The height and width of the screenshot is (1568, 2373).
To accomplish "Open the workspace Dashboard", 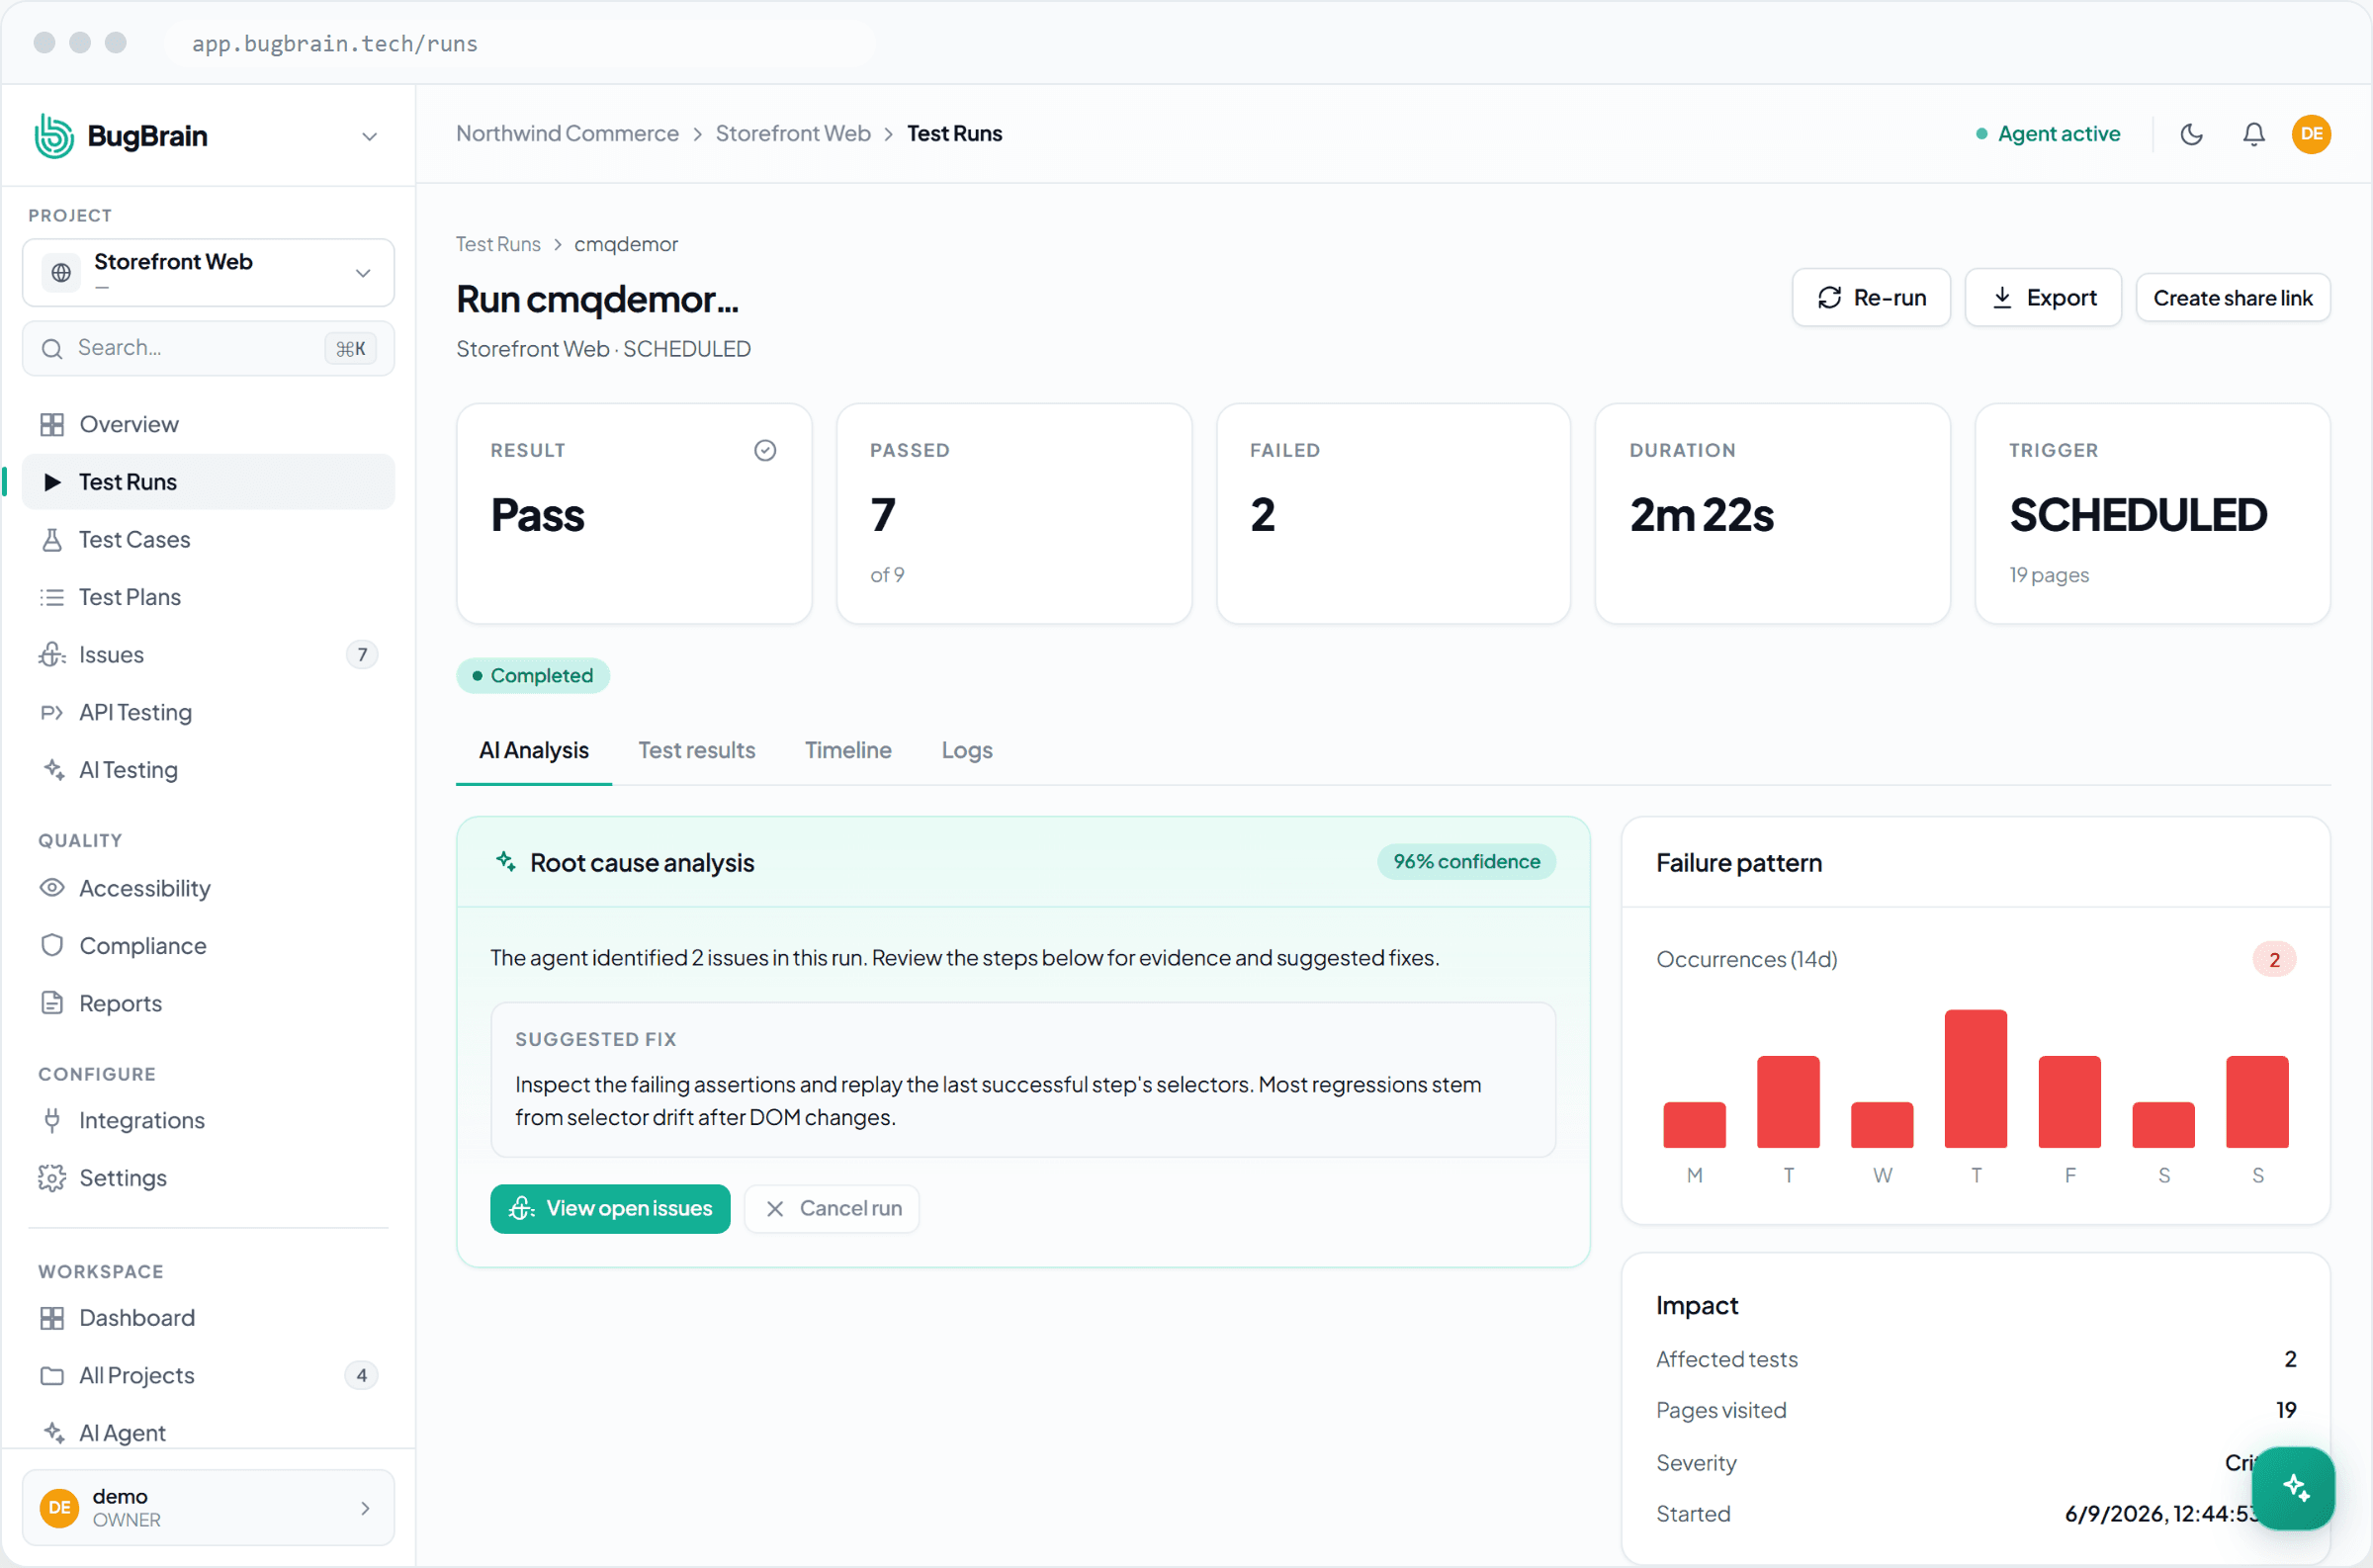I will (208, 1318).
